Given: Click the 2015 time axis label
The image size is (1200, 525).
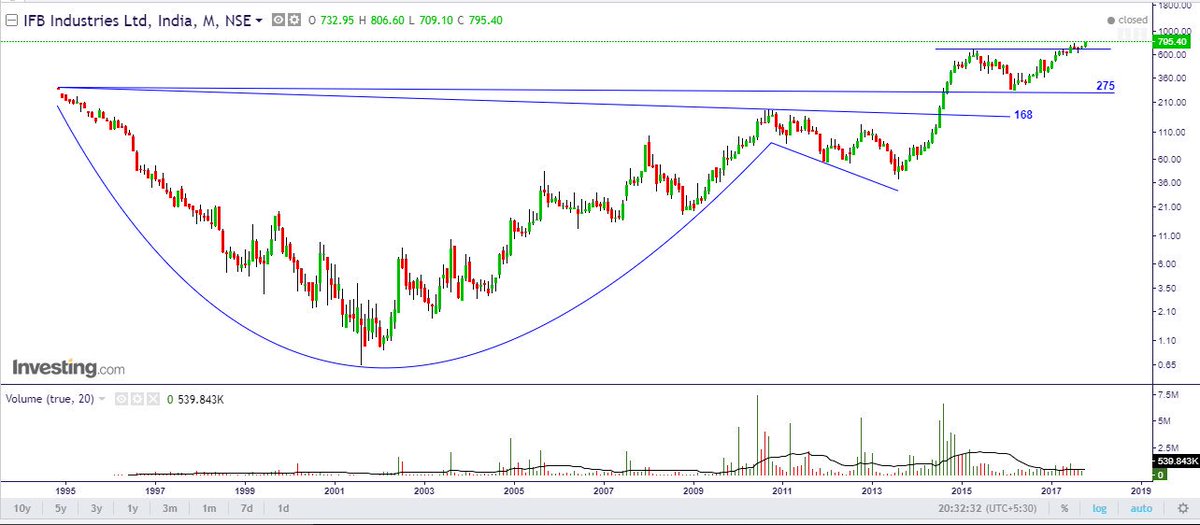Looking at the screenshot, I should coord(961,491).
